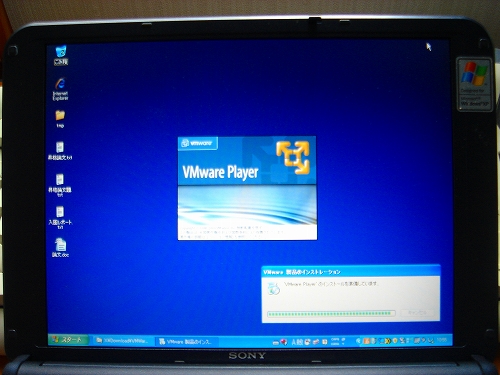Select the 入園レポート text file icon
The height and width of the screenshot is (375, 500).
(60, 217)
